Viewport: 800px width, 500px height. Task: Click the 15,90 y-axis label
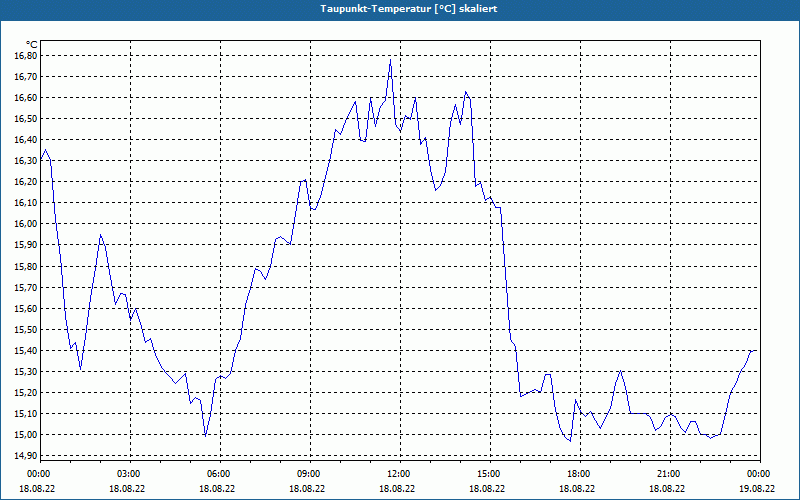(x=27, y=245)
